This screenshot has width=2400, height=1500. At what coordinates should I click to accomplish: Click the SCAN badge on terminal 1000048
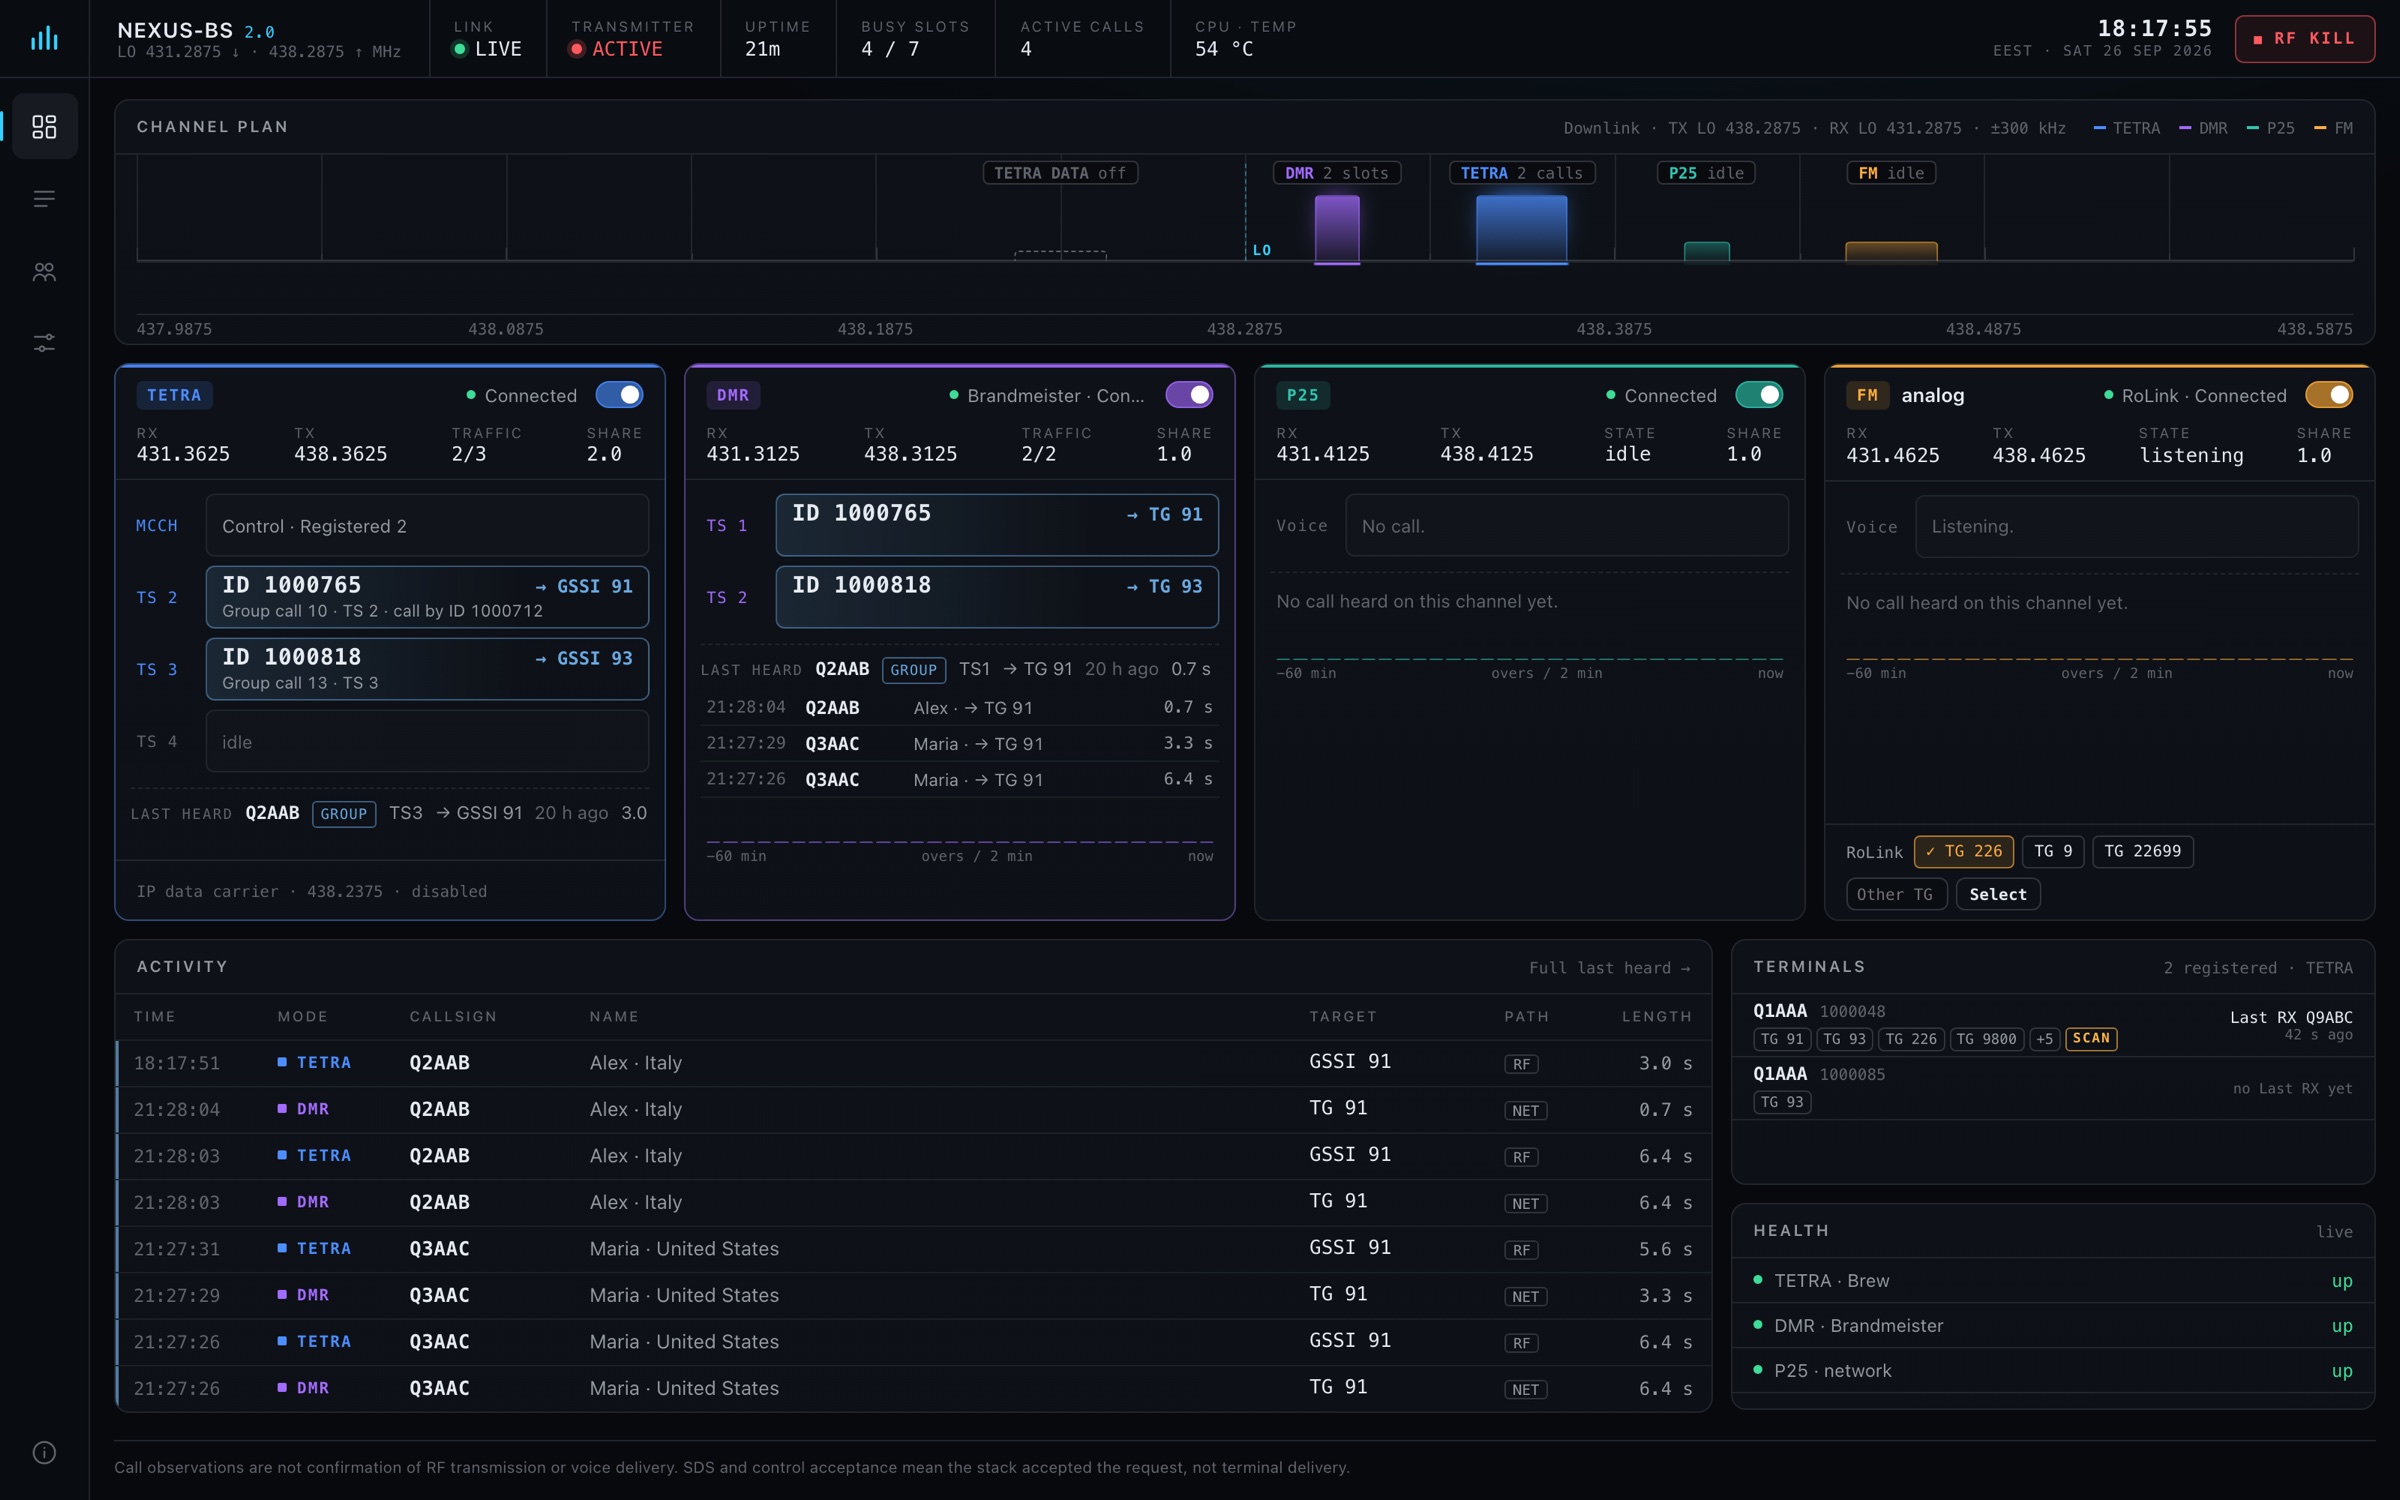pyautogui.click(x=2091, y=1038)
